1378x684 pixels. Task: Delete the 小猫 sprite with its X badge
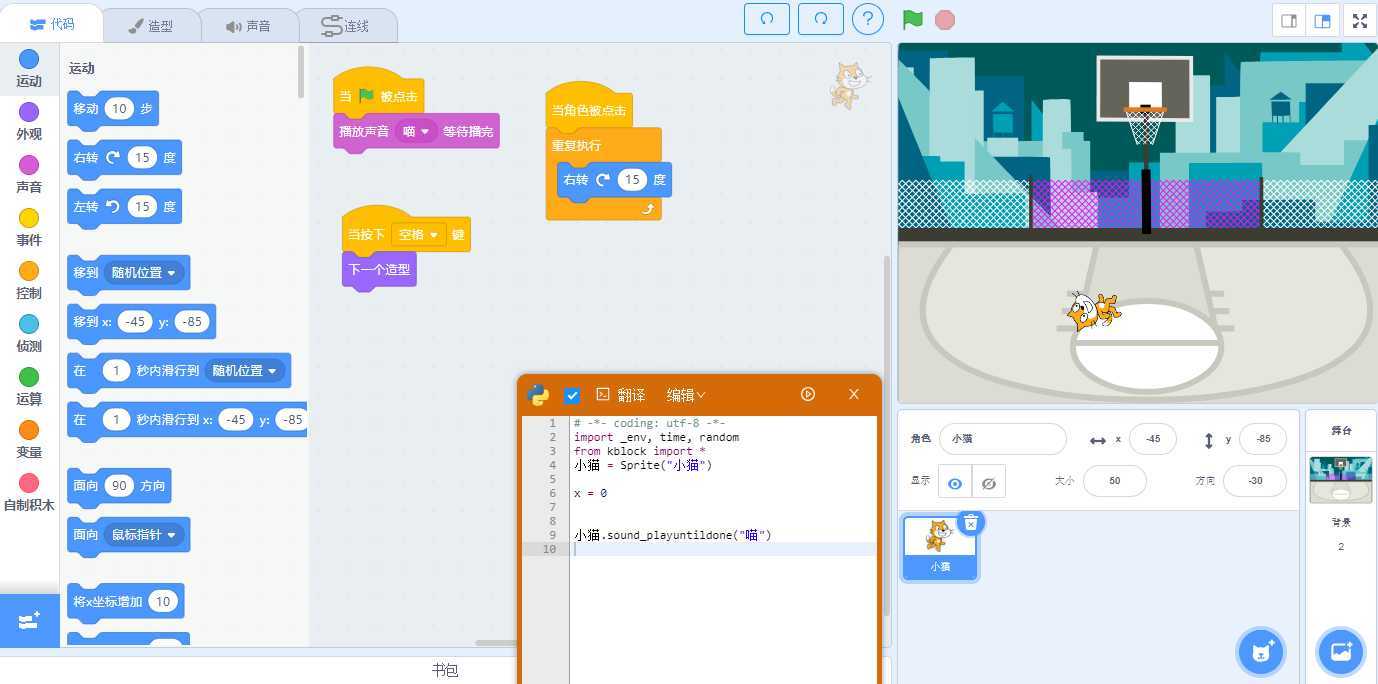coord(971,523)
